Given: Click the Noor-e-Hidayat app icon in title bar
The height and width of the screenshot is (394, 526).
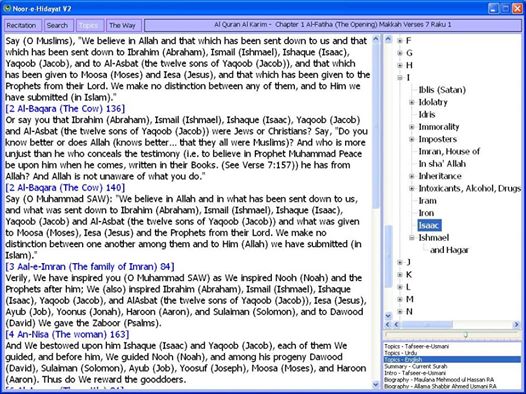Looking at the screenshot, I should pyautogui.click(x=7, y=8).
